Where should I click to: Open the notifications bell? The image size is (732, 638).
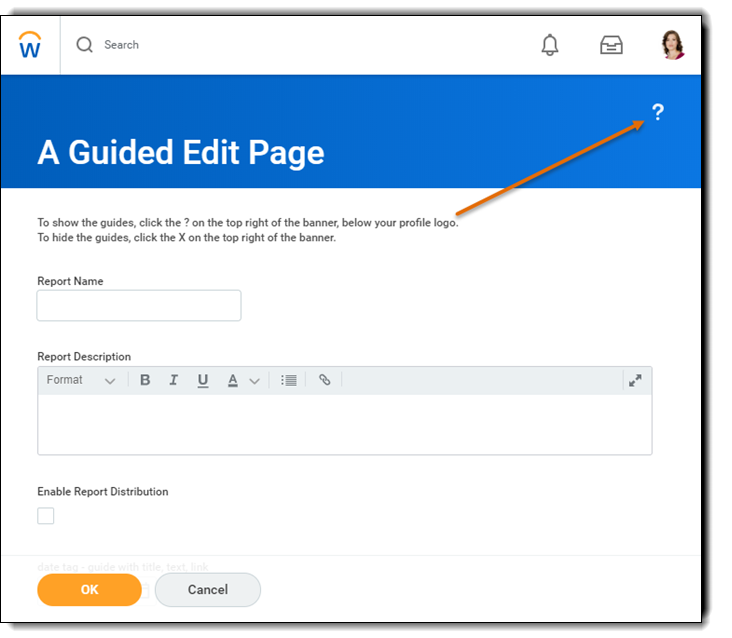549,45
